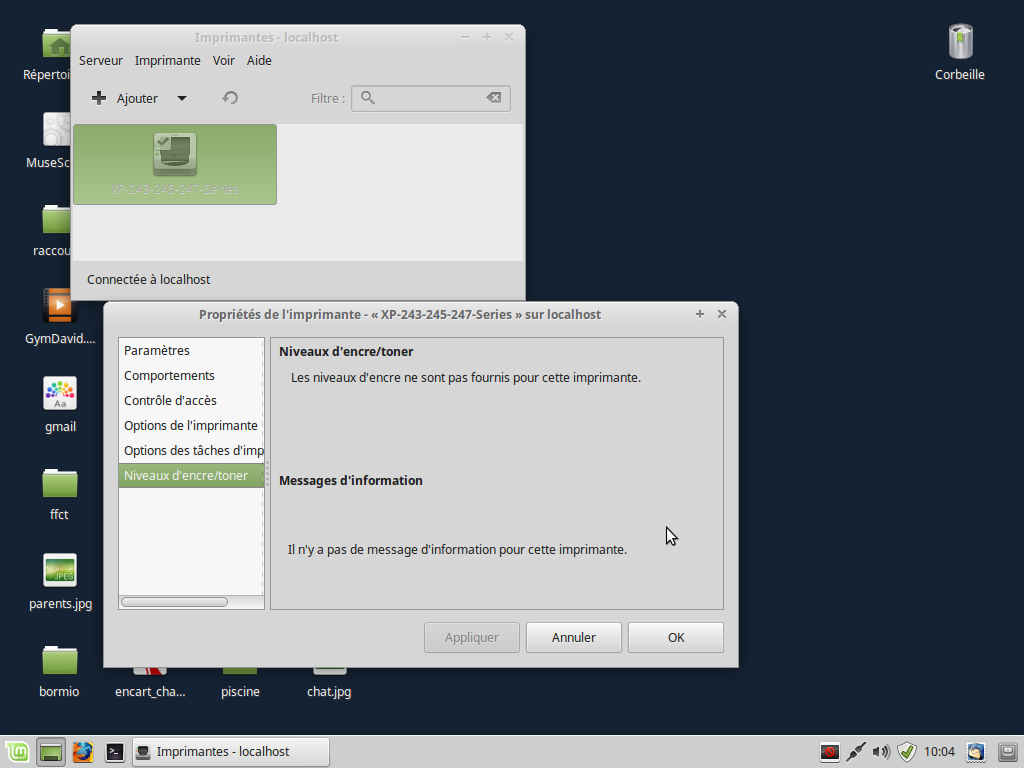Viewport: 1024px width, 768px height.
Task: Expand the Ajouter dropdown arrow
Action: 181,98
